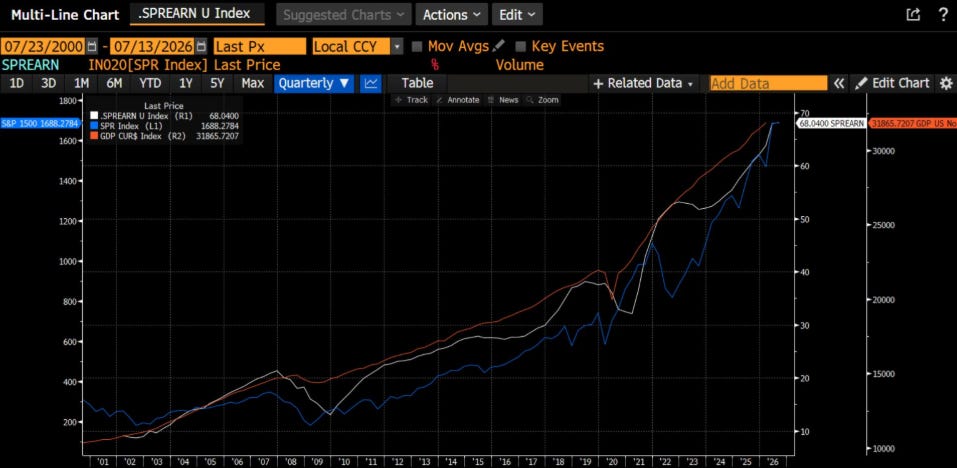Select the line chart type icon

click(x=370, y=83)
